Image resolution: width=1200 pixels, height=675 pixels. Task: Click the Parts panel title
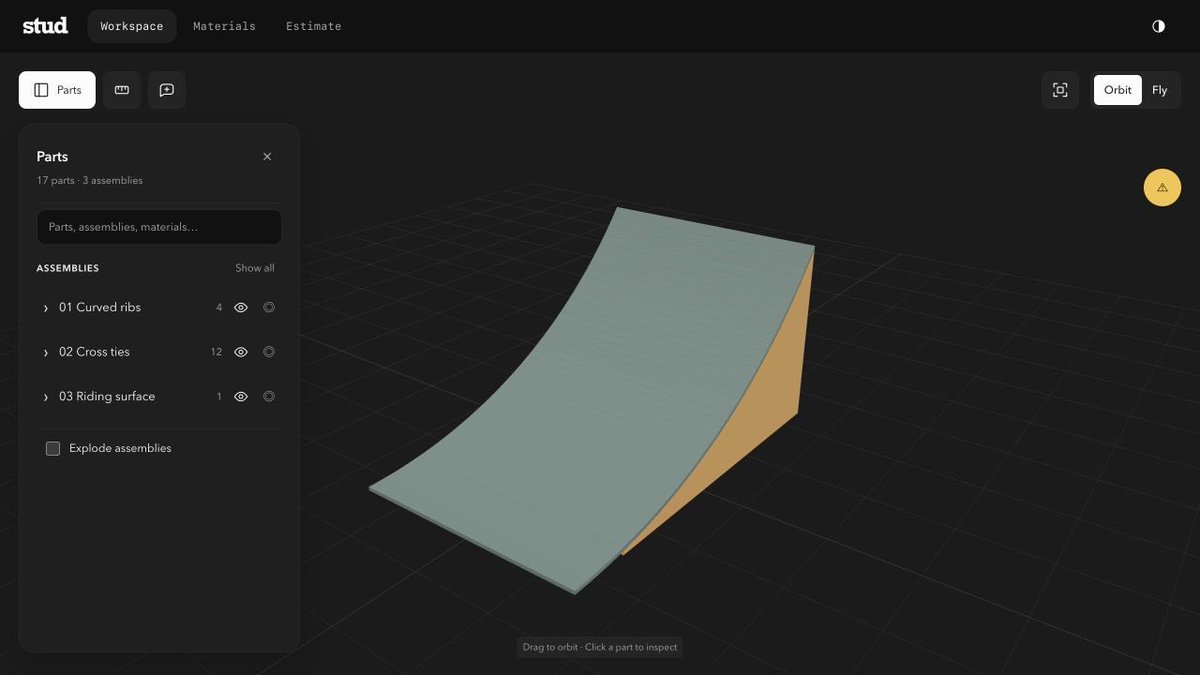click(52, 156)
